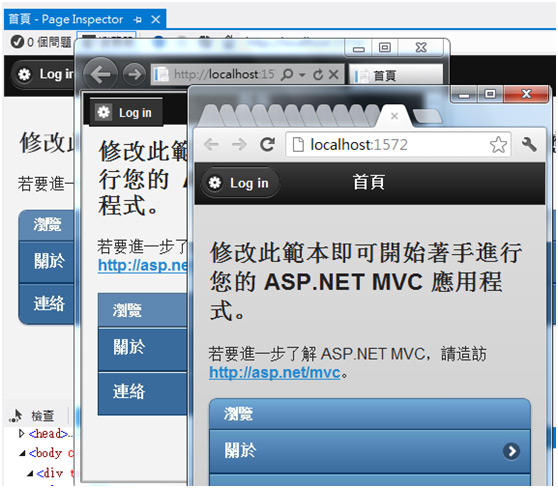
Task: Minimize the Chrome window
Action: [464, 94]
